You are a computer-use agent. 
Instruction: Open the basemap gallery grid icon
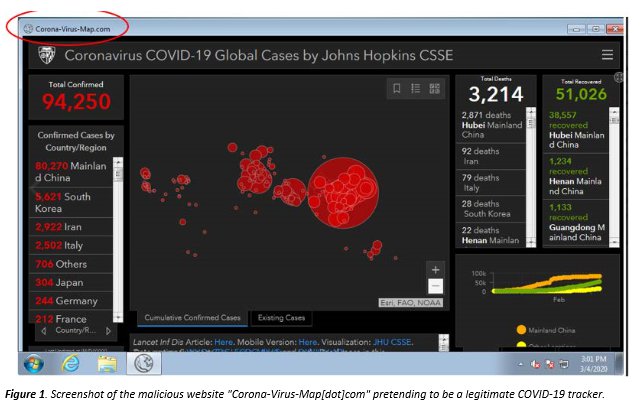point(434,88)
